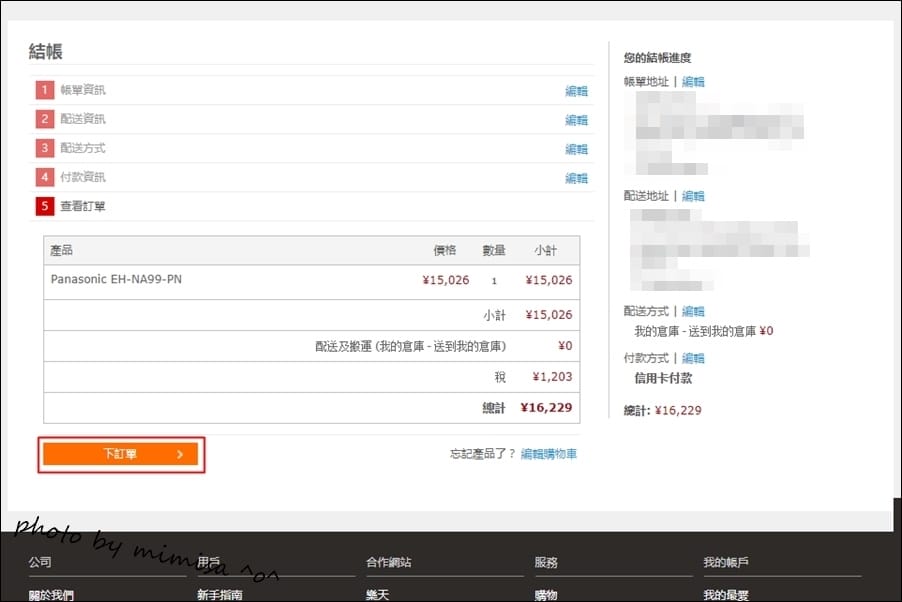Edit the 付款方式 credit card option

click(693, 357)
